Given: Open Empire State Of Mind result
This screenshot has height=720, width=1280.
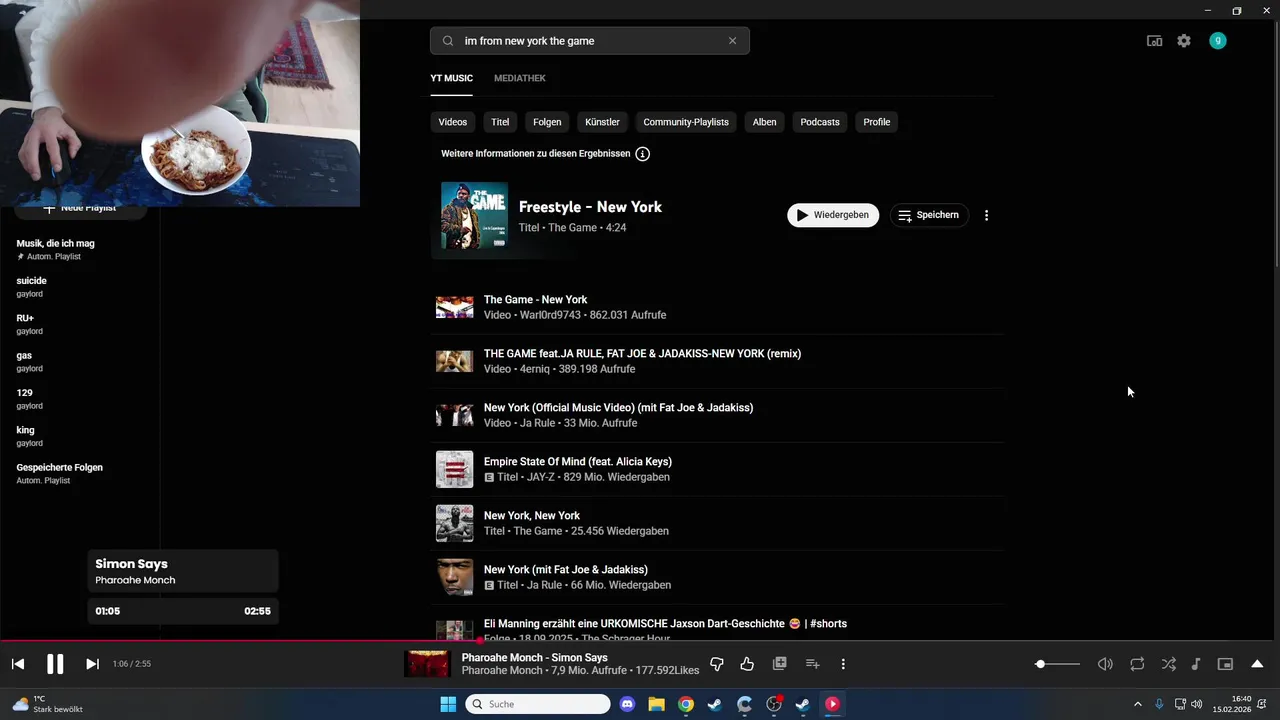Looking at the screenshot, I should point(717,469).
